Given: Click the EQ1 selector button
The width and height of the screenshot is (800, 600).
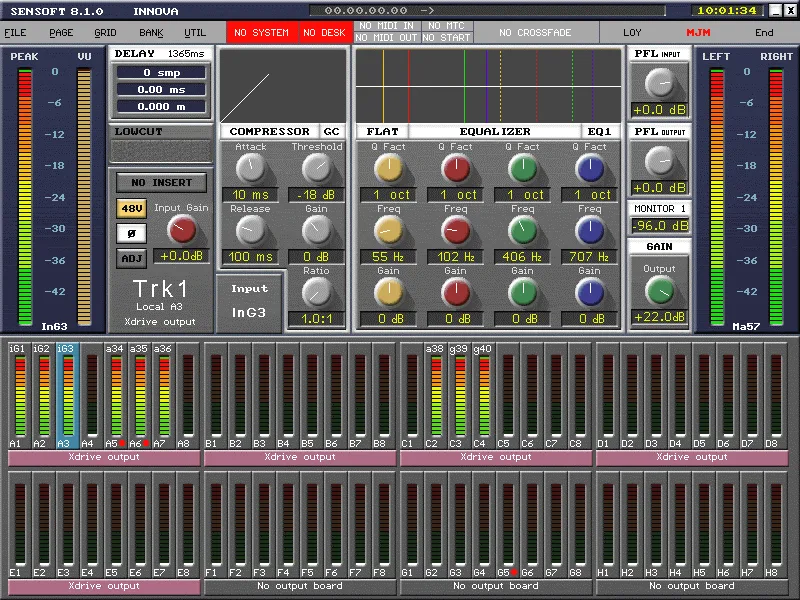Looking at the screenshot, I should pyautogui.click(x=599, y=132).
